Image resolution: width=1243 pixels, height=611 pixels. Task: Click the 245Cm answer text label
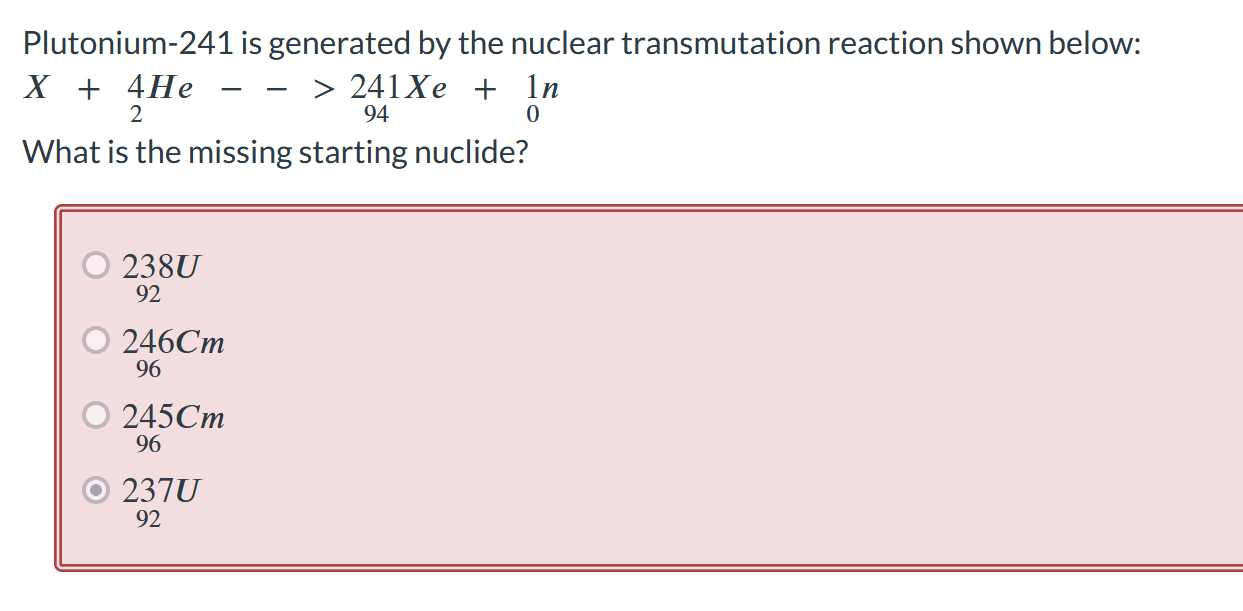[x=173, y=417]
